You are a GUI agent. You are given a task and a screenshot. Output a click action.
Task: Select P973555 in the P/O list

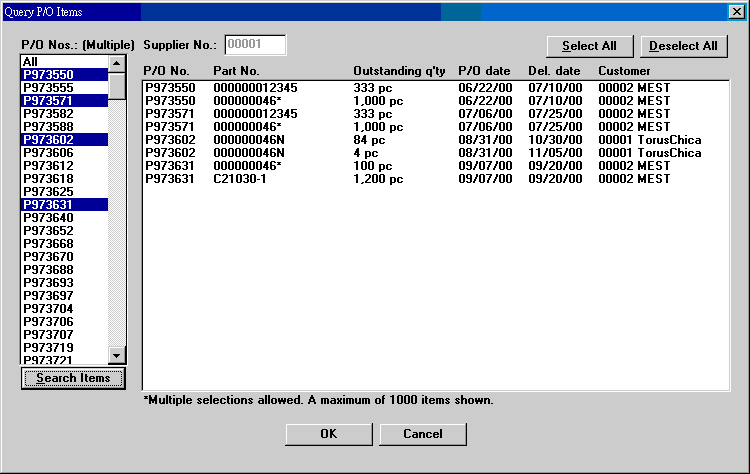[x=64, y=88]
